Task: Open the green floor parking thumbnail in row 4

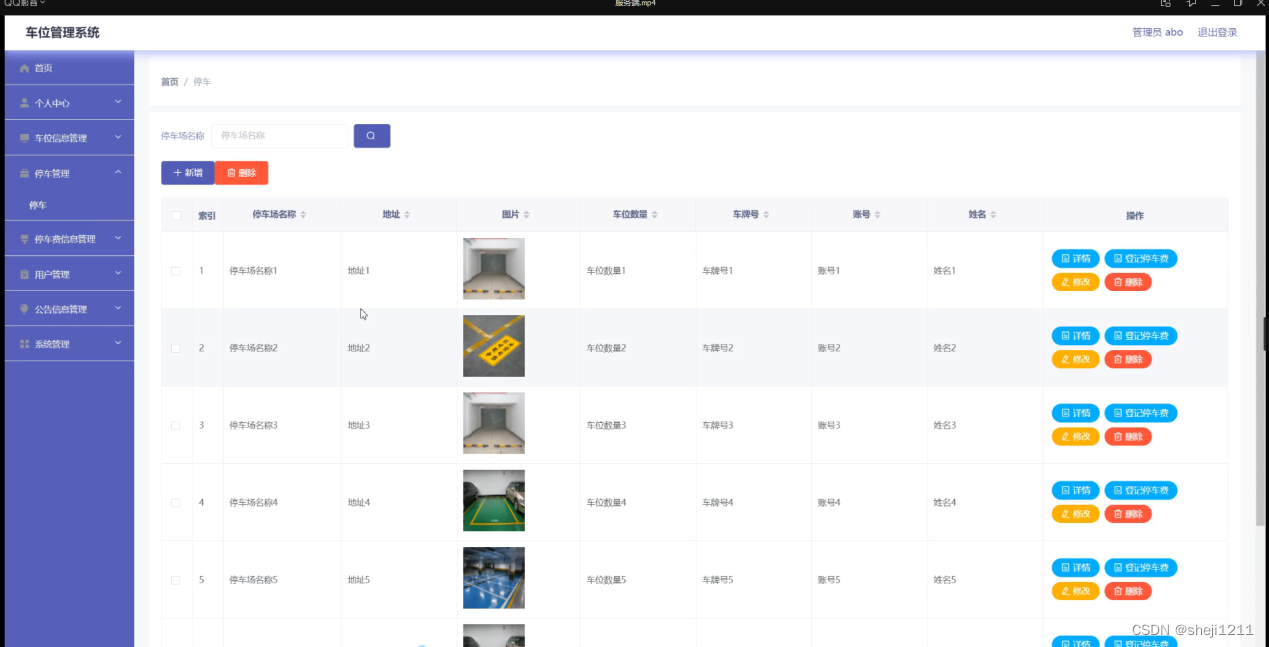Action: coord(494,501)
